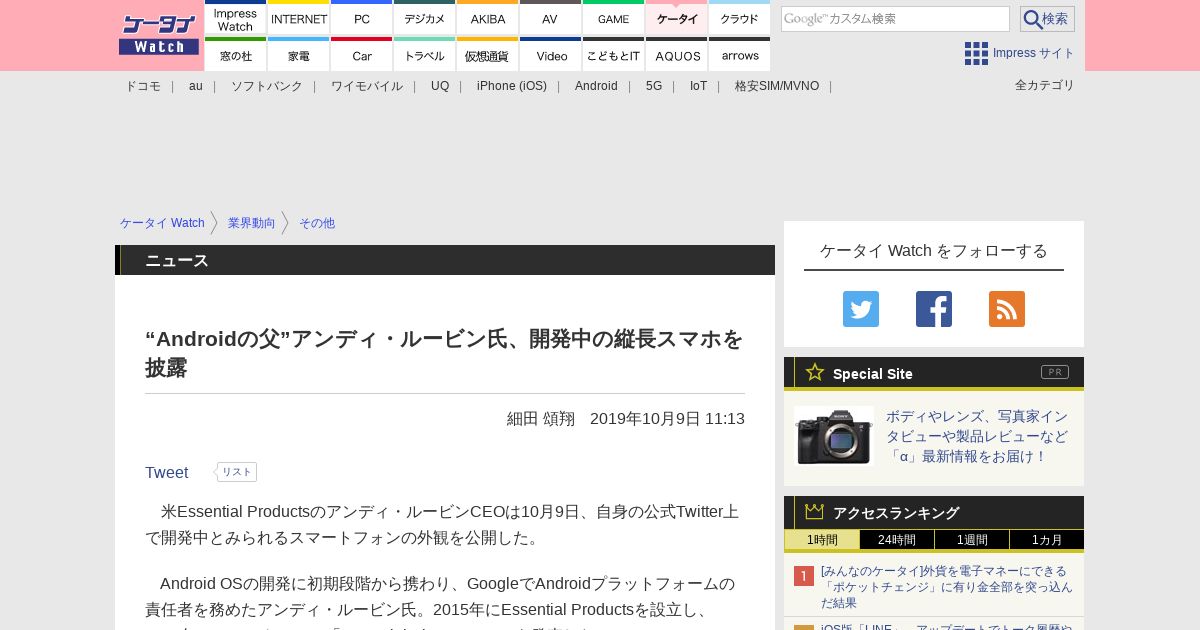Open the クラウド Watch tab
This screenshot has height=630, width=1200.
[740, 18]
